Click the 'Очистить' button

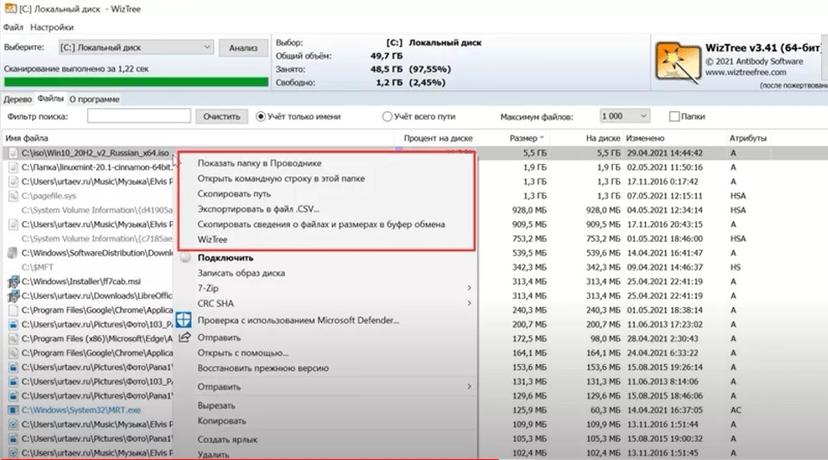click(x=222, y=117)
